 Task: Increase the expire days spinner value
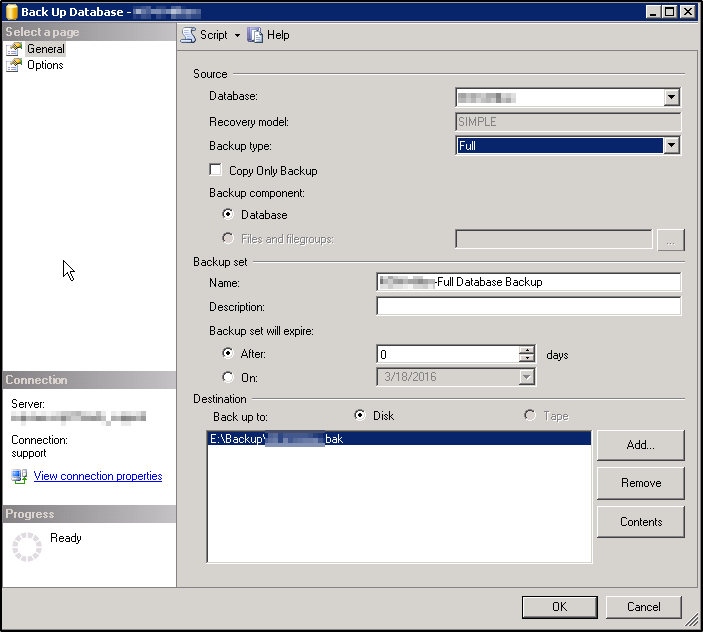point(527,350)
